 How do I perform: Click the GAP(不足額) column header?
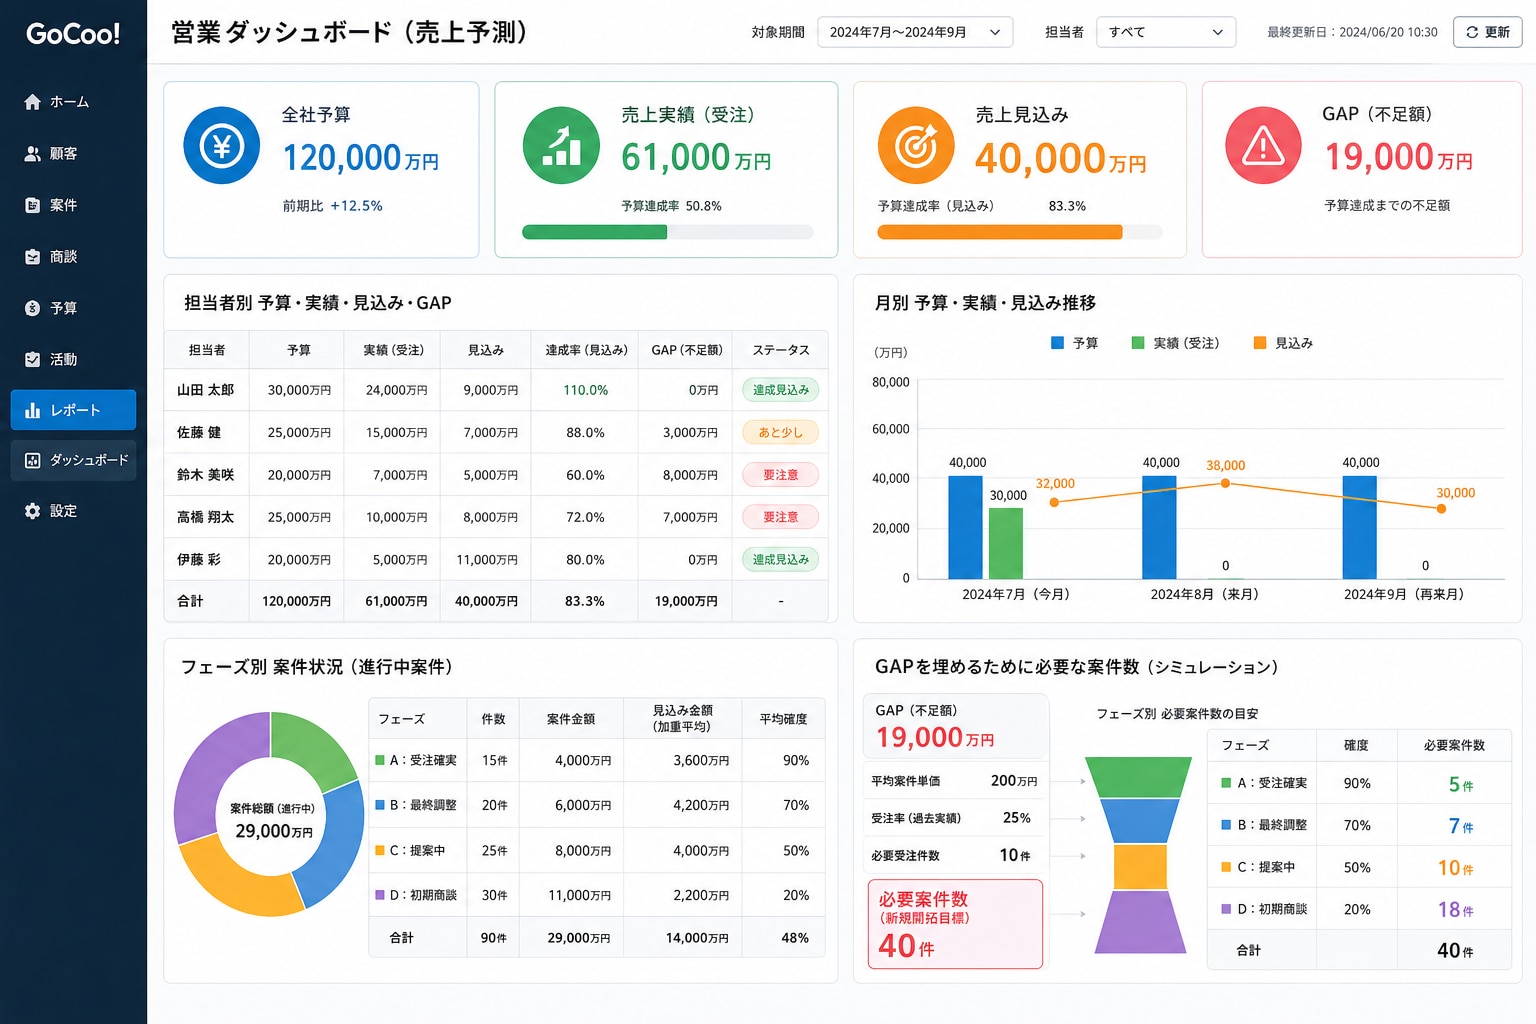tap(686, 350)
